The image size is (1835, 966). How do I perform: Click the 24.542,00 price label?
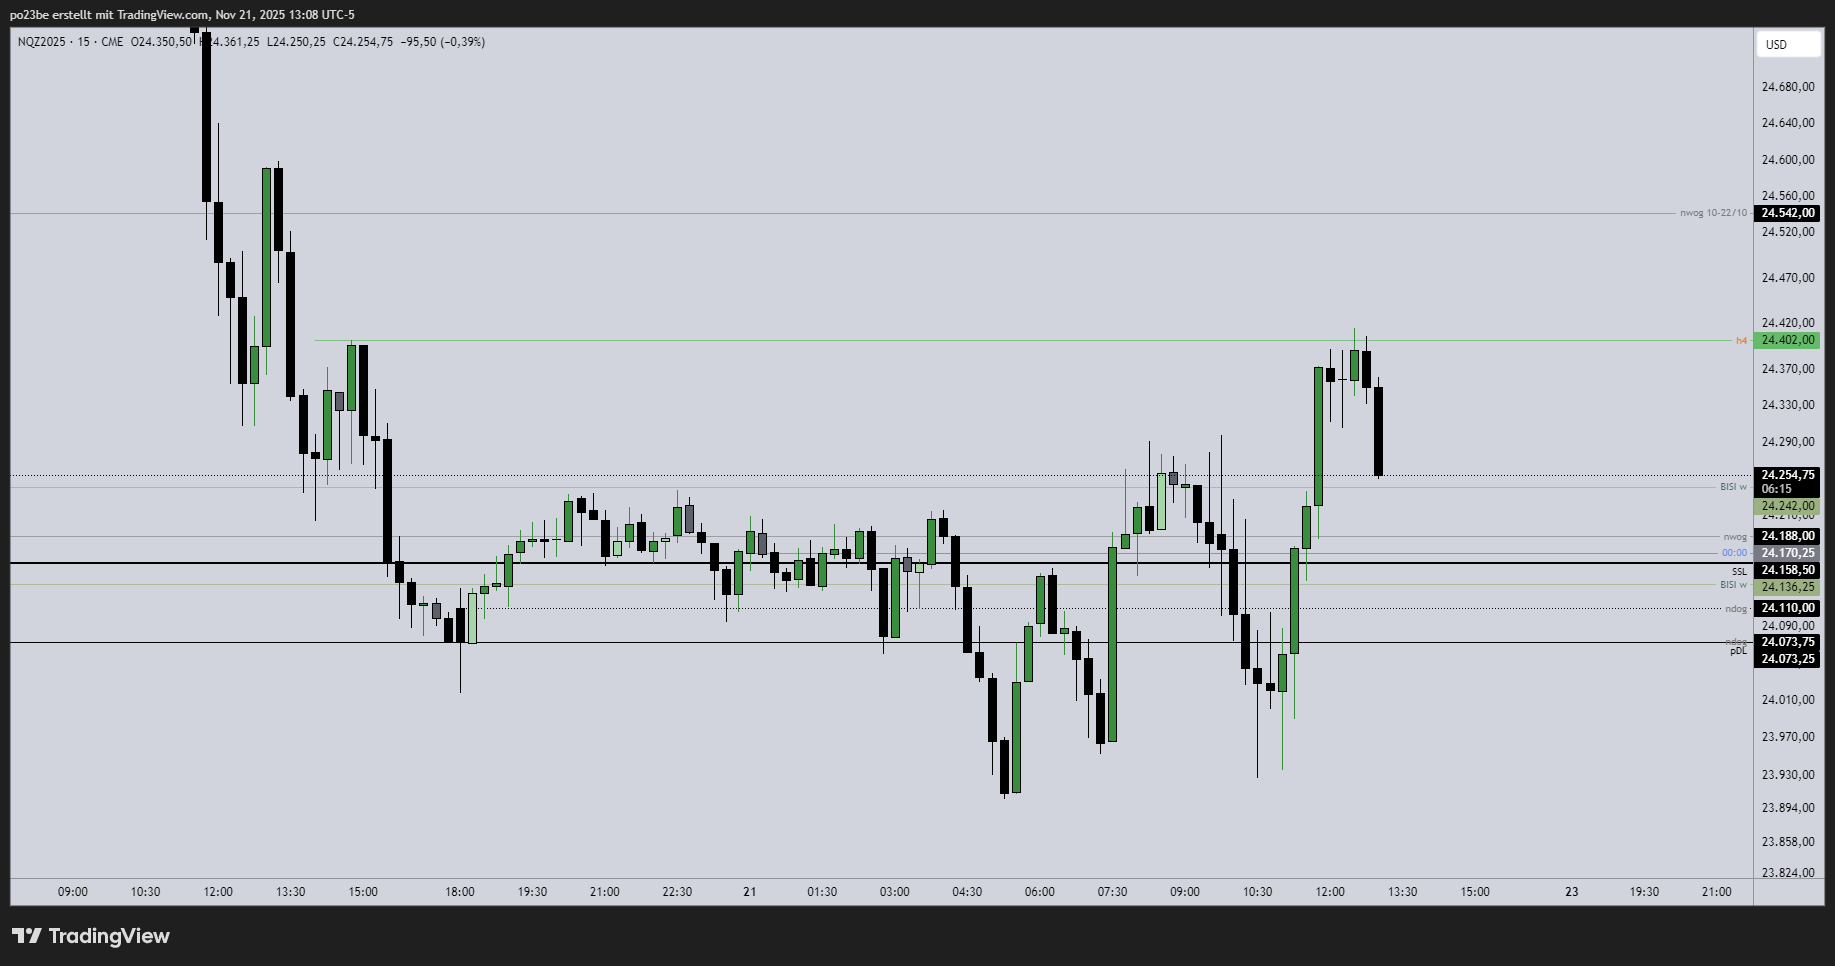pos(1787,213)
